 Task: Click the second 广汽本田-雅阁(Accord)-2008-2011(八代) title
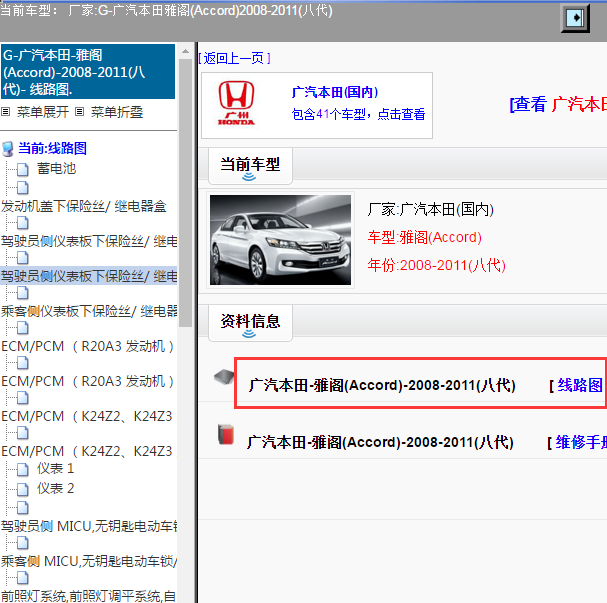(380, 442)
